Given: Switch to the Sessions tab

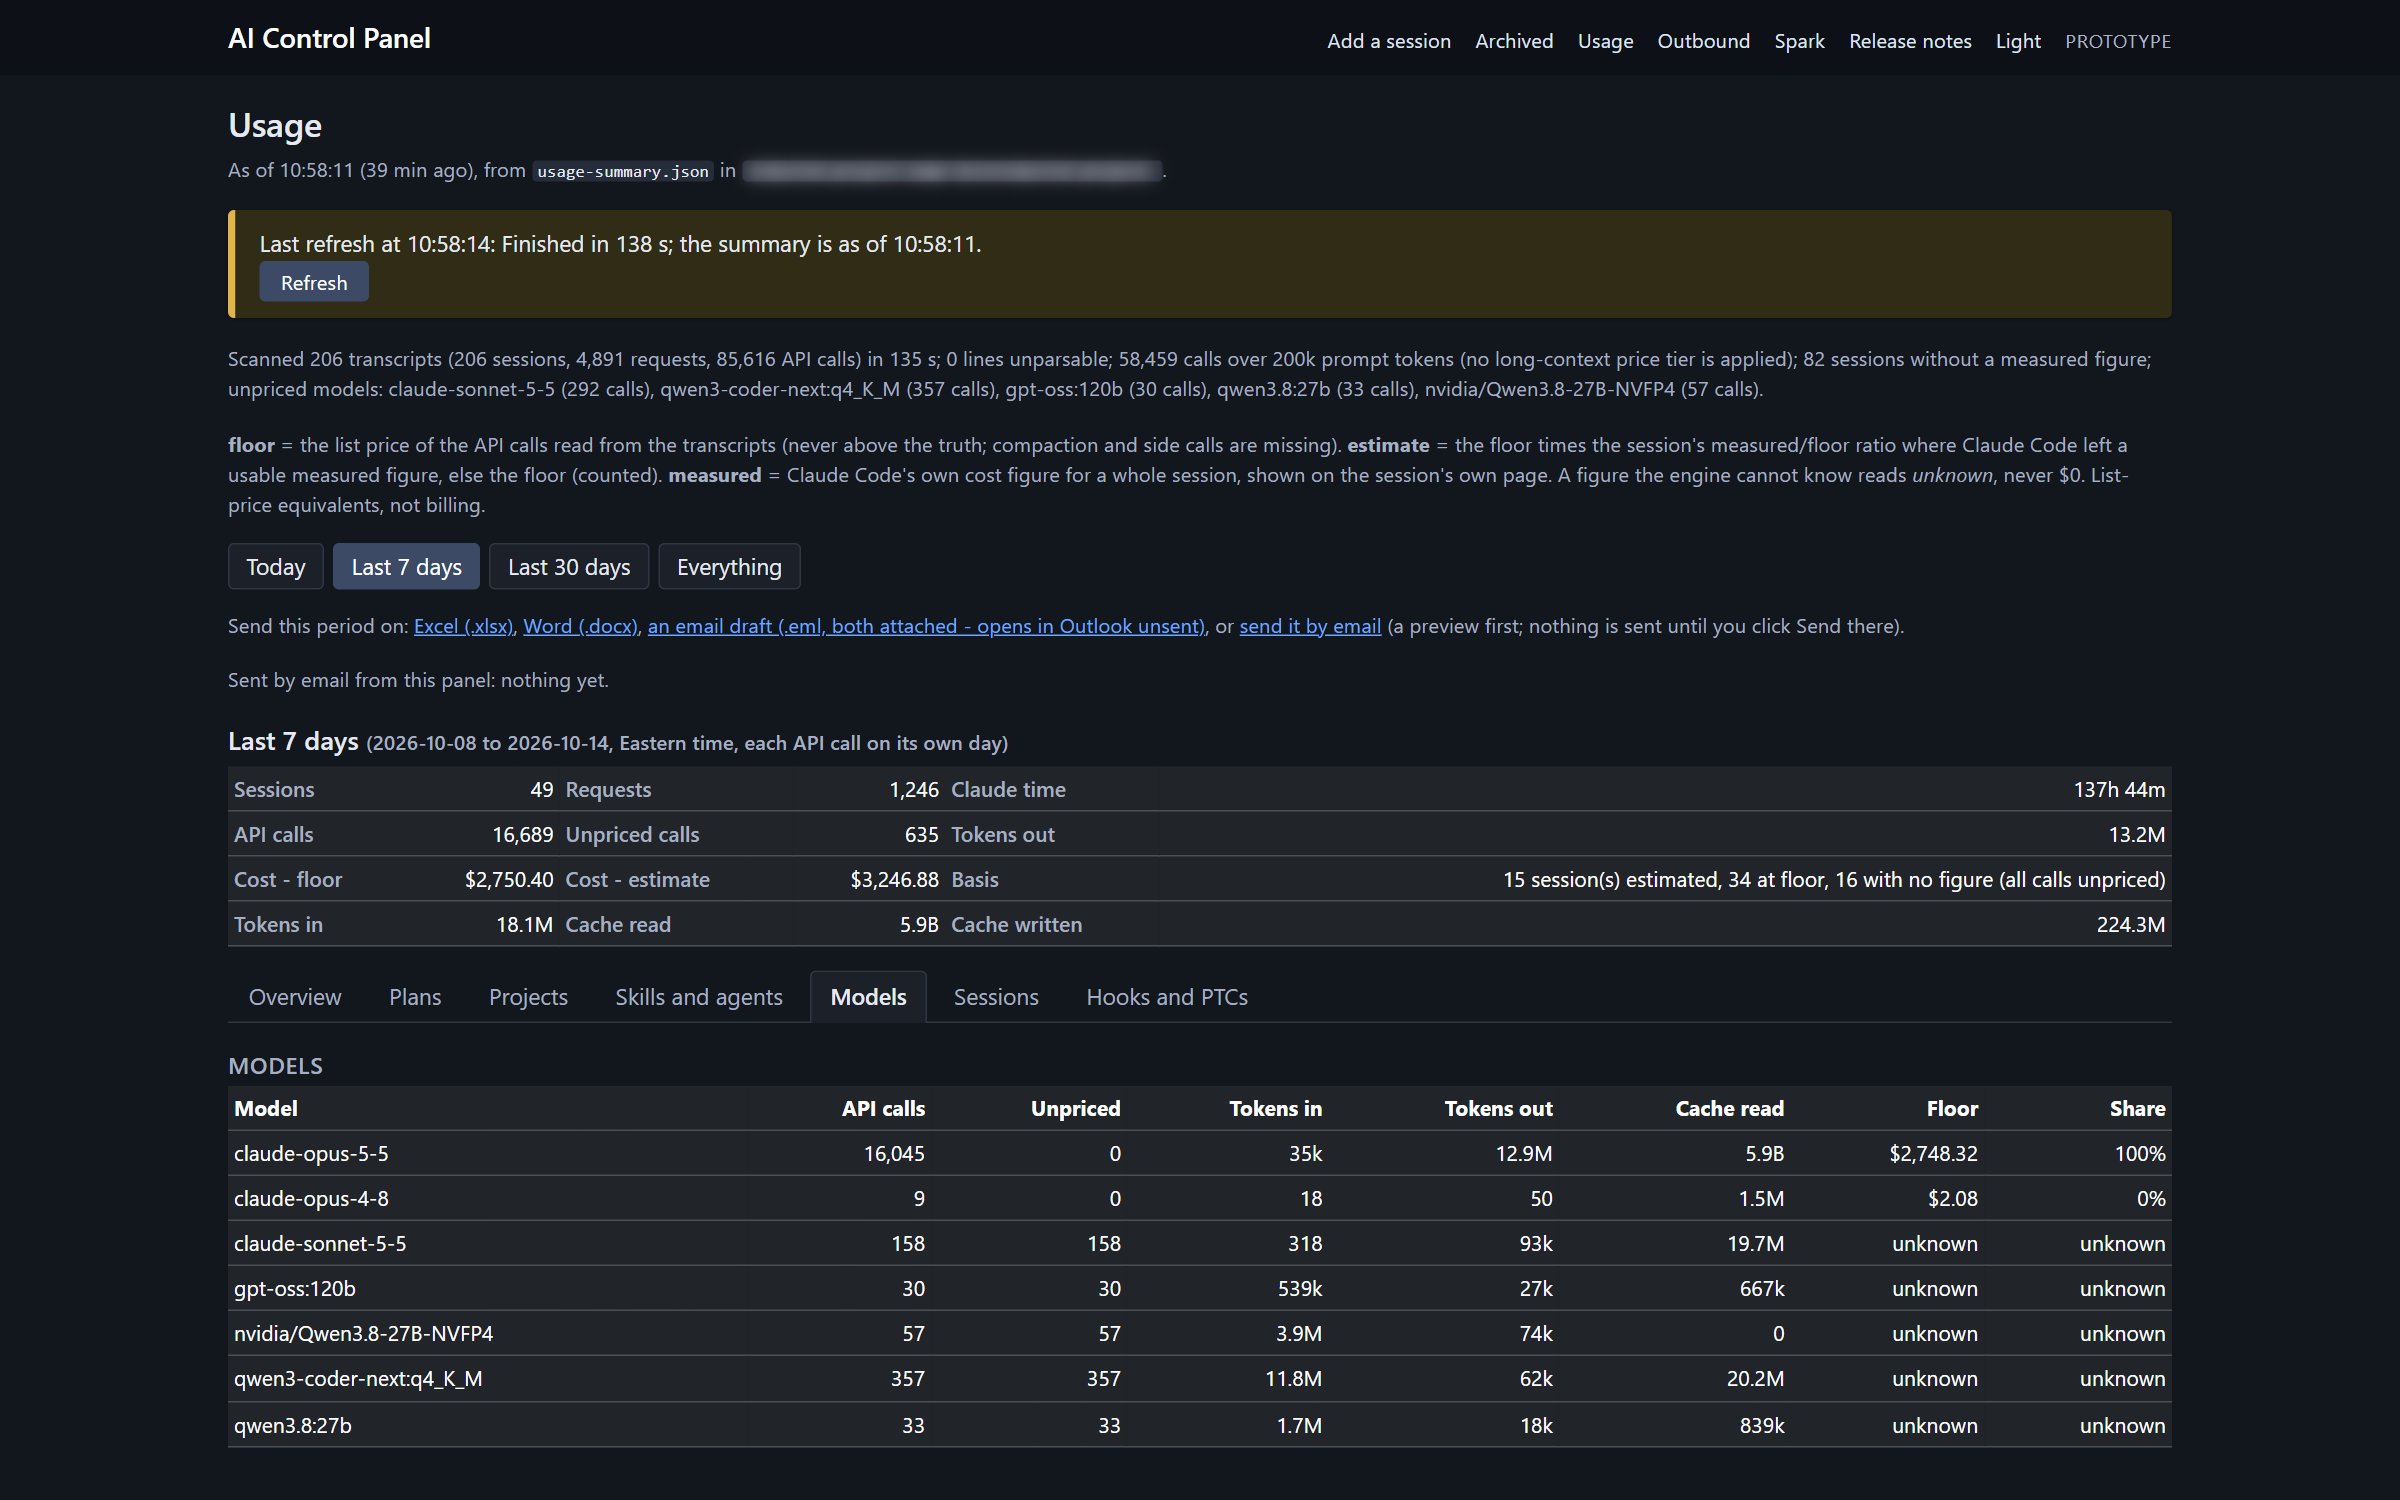Looking at the screenshot, I should [x=996, y=997].
